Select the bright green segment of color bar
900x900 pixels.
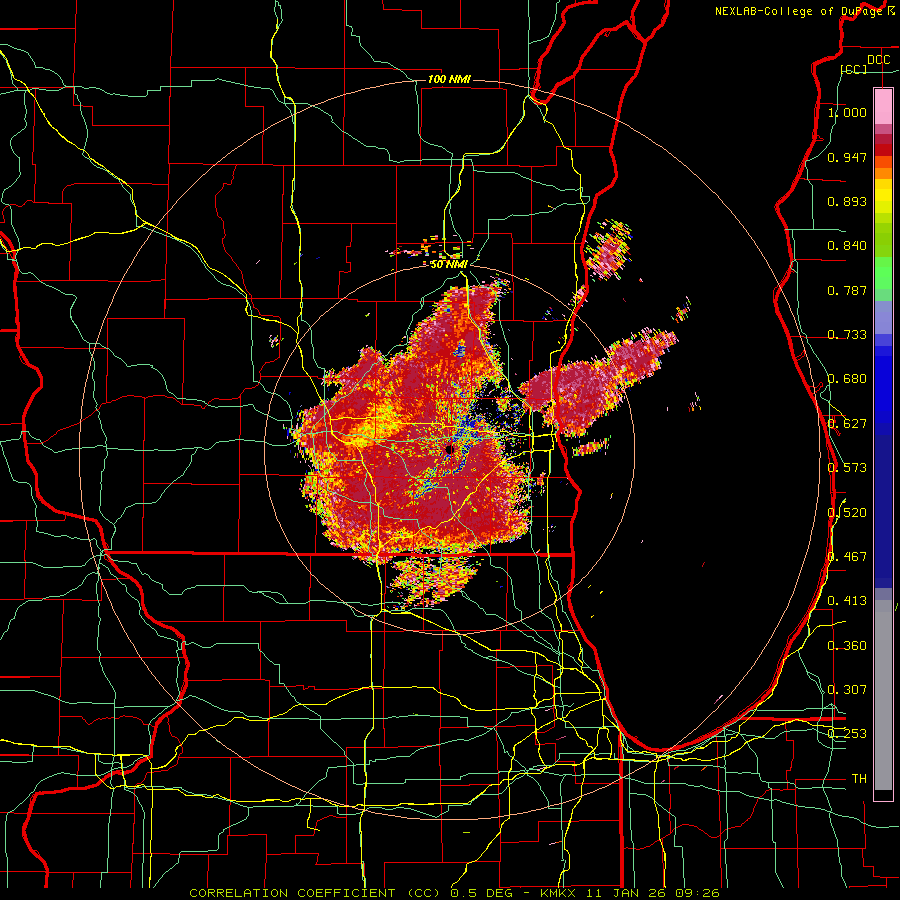(883, 273)
